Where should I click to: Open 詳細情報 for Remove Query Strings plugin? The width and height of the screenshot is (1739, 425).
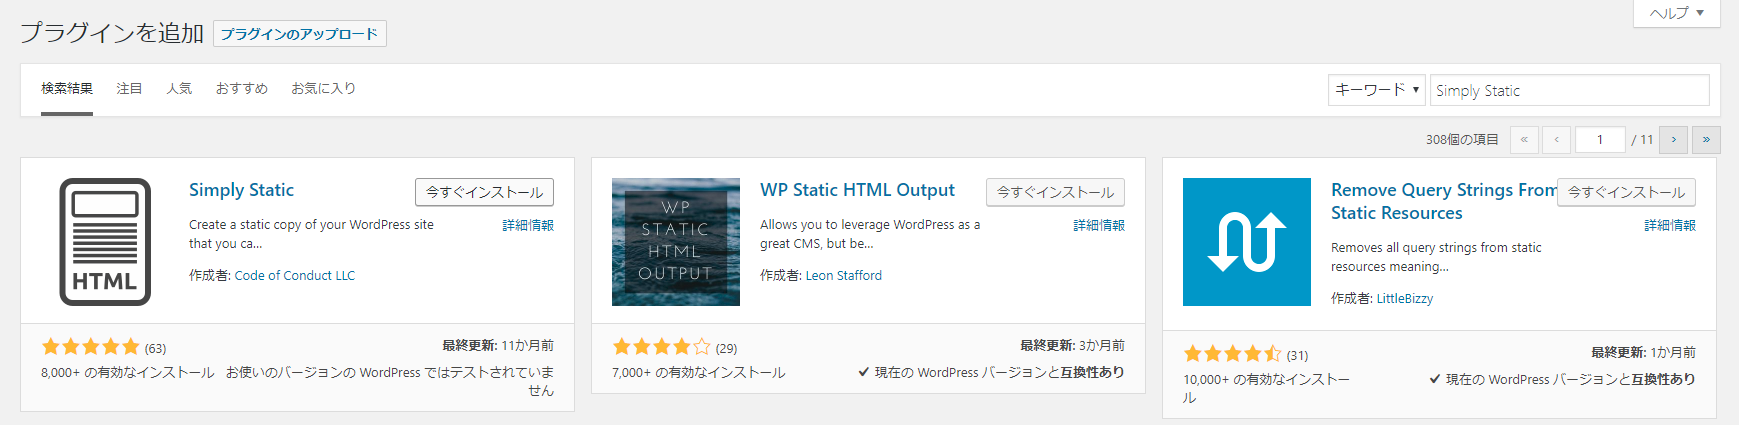pyautogui.click(x=1670, y=225)
